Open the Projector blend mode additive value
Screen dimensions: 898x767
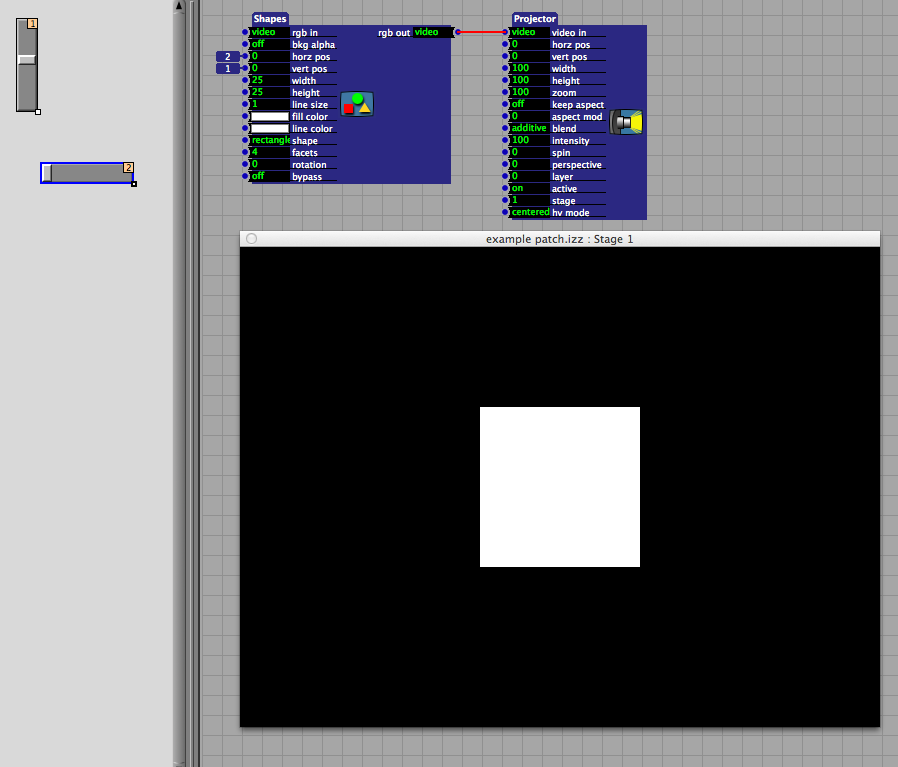point(529,129)
